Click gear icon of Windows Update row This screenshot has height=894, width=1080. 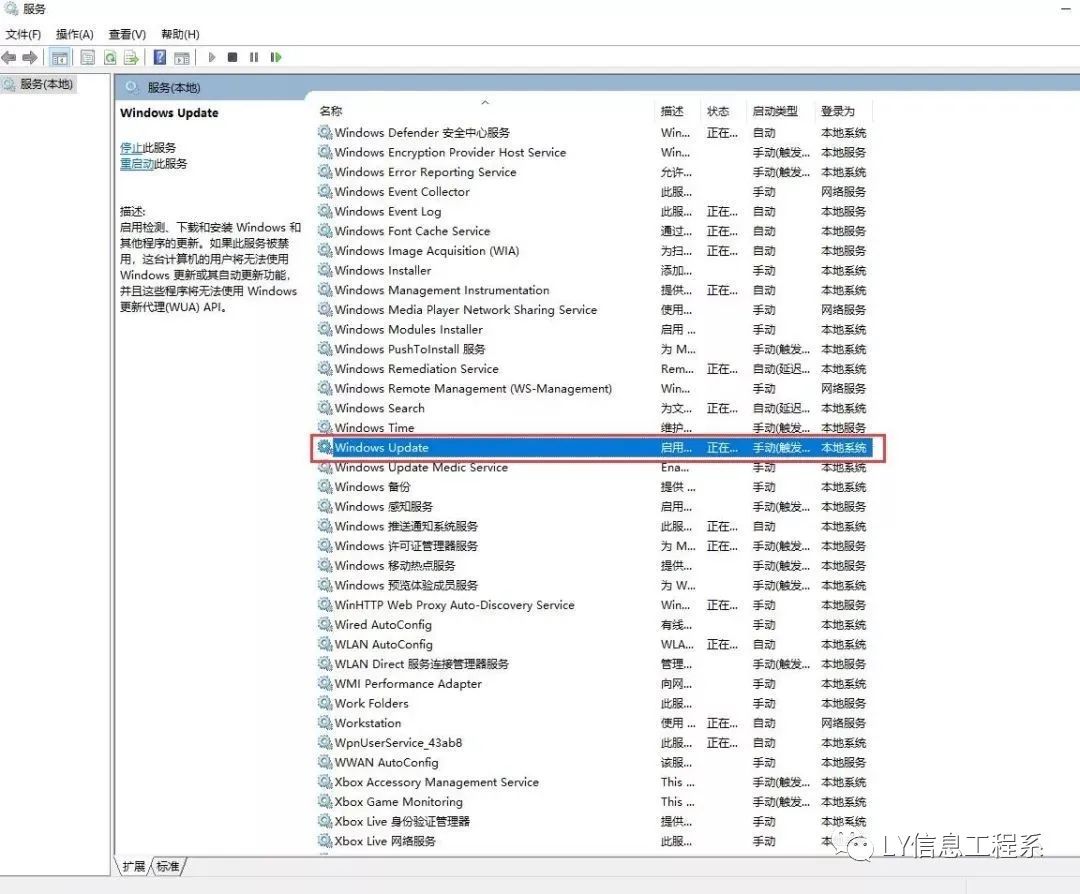pos(325,447)
